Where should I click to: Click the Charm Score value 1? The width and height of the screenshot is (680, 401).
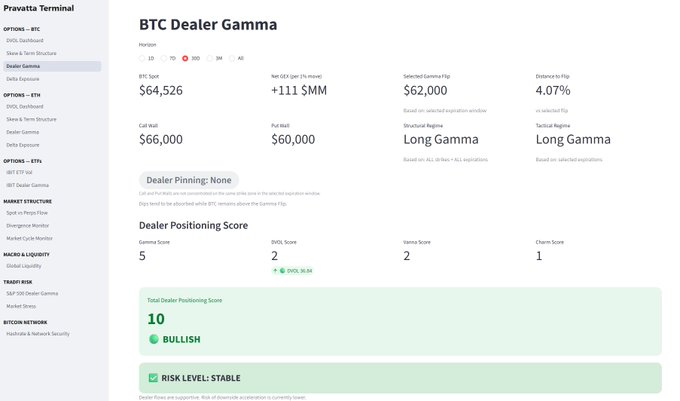click(x=539, y=256)
